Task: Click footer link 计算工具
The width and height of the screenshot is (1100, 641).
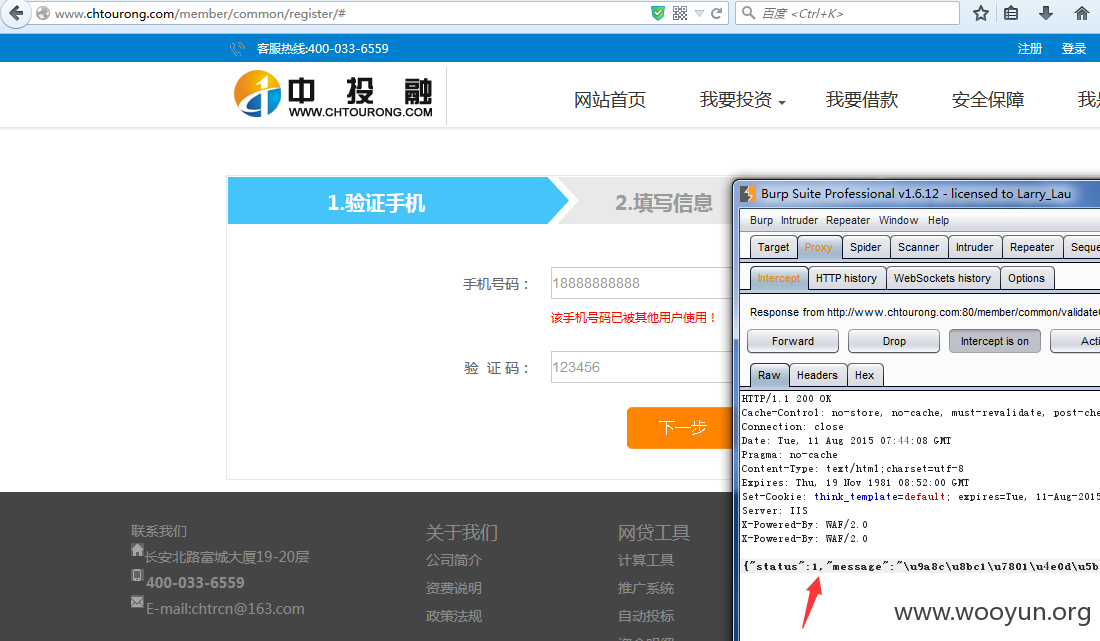Action: [646, 560]
